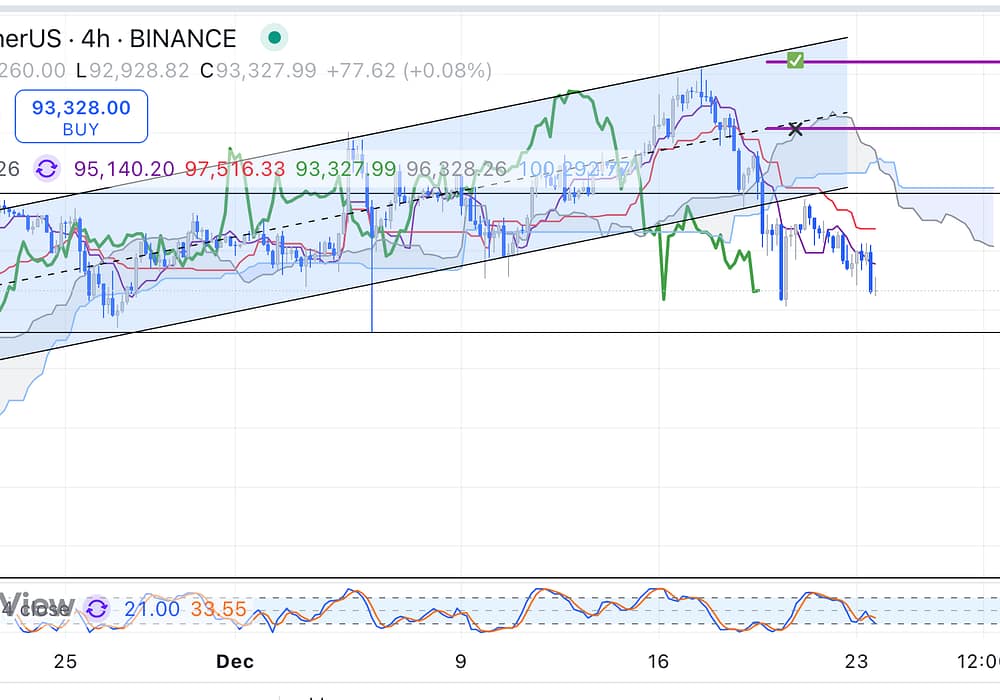
Task: Click the 95,140.20 purple indicator value
Action: click(125, 169)
